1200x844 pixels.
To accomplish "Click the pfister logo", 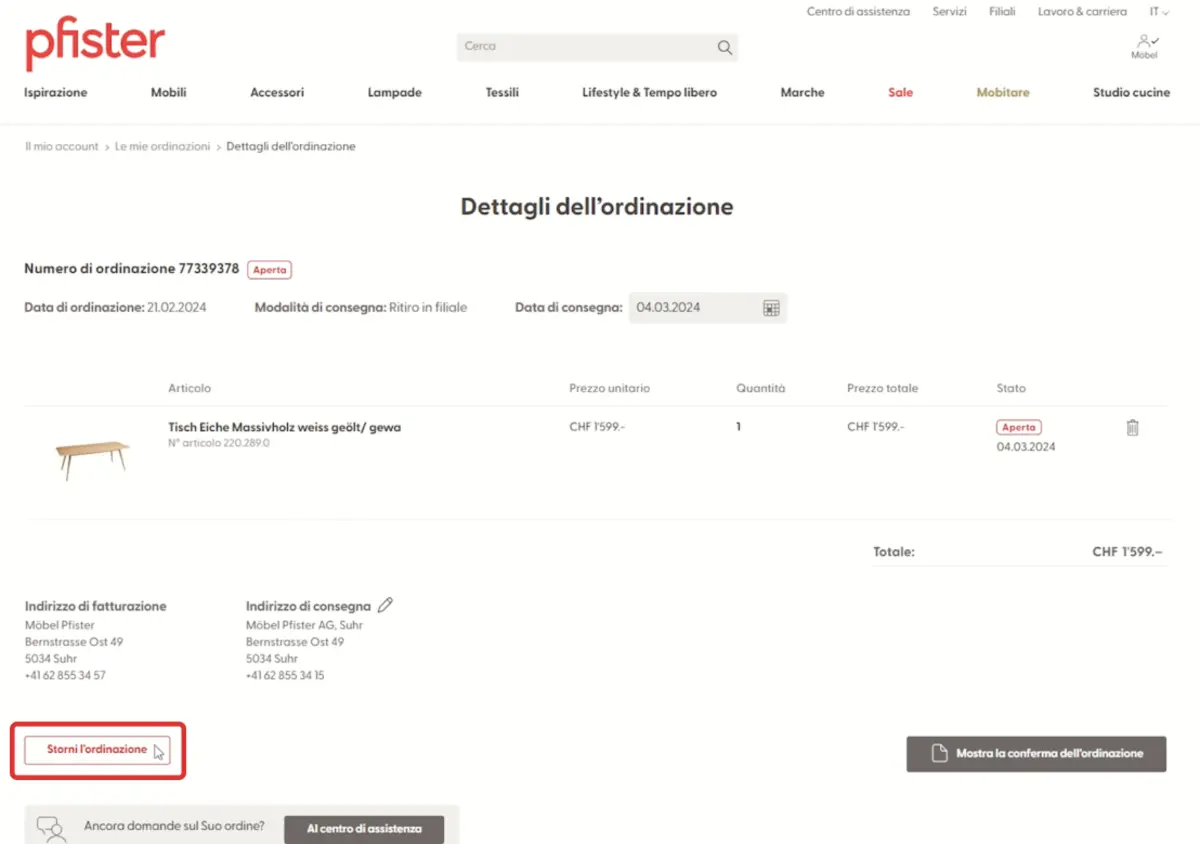I will [95, 45].
